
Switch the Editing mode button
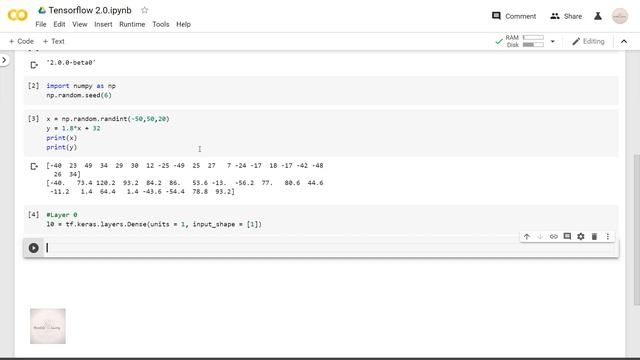[588, 41]
